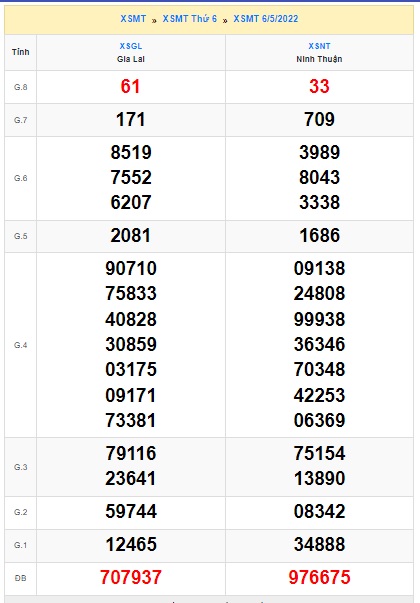420x603 pixels.
Task: Click the breadcrumb arrow after XSMT
Action: point(154,20)
